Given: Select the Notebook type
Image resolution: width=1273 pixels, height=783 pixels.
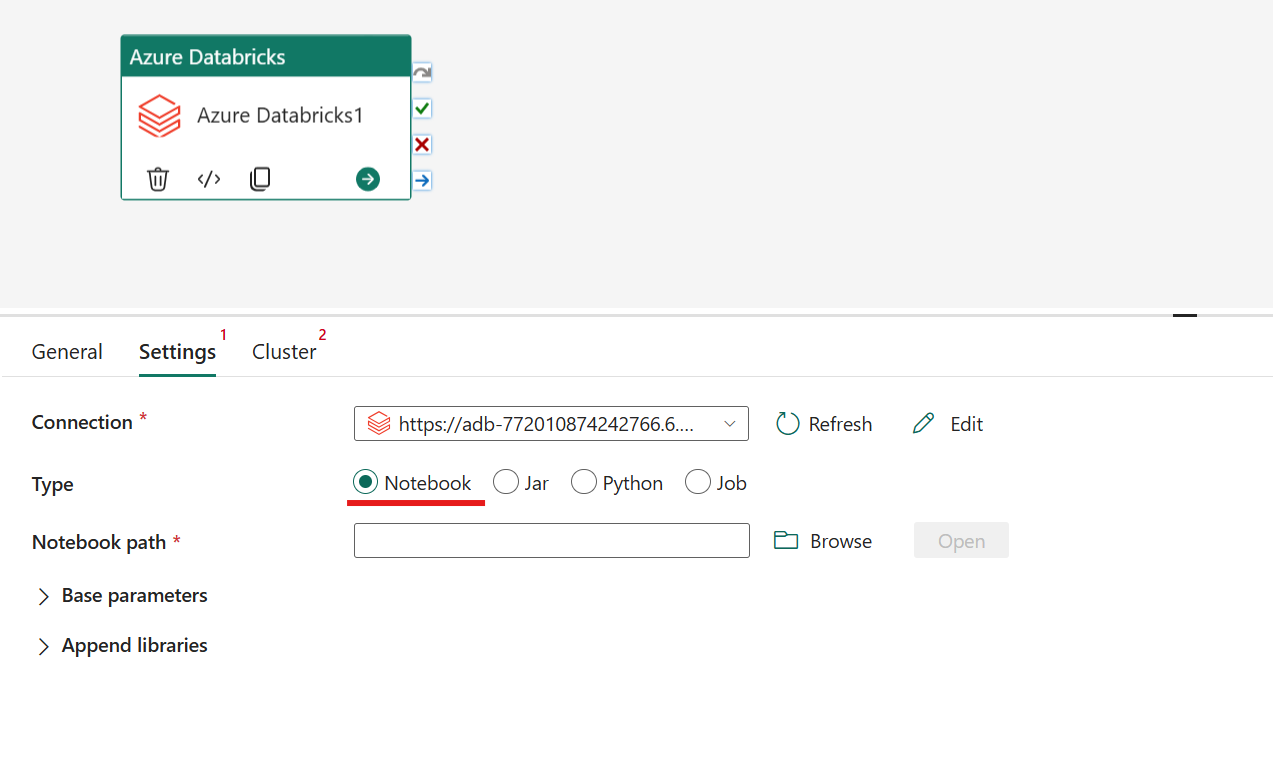Looking at the screenshot, I should pos(364,482).
